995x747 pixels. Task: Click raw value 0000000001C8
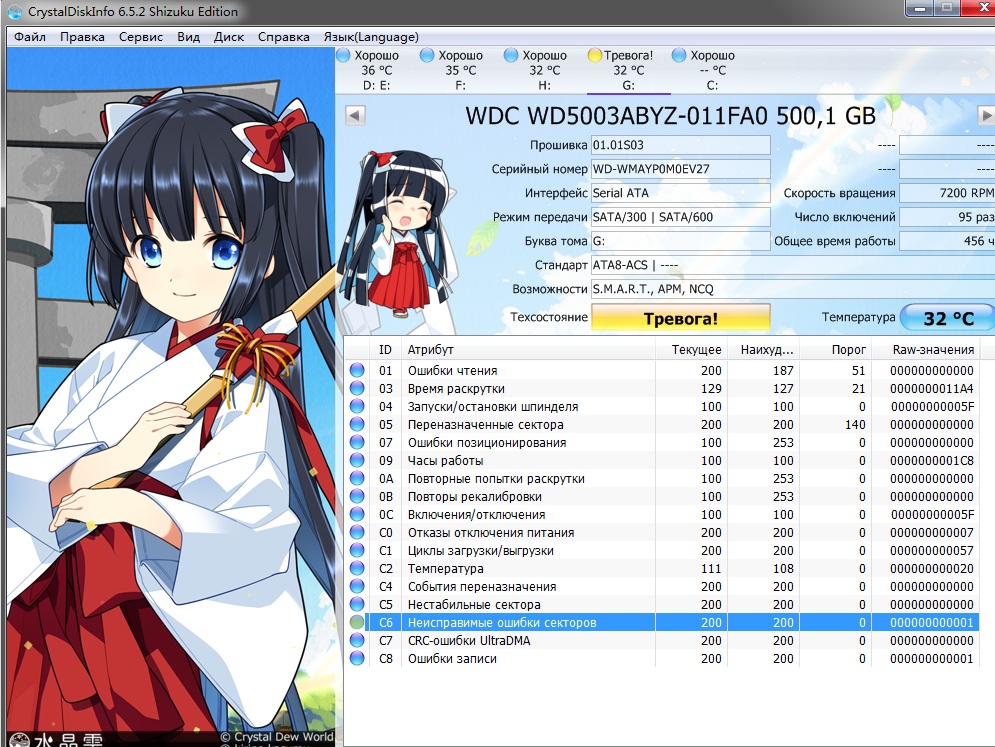point(932,461)
